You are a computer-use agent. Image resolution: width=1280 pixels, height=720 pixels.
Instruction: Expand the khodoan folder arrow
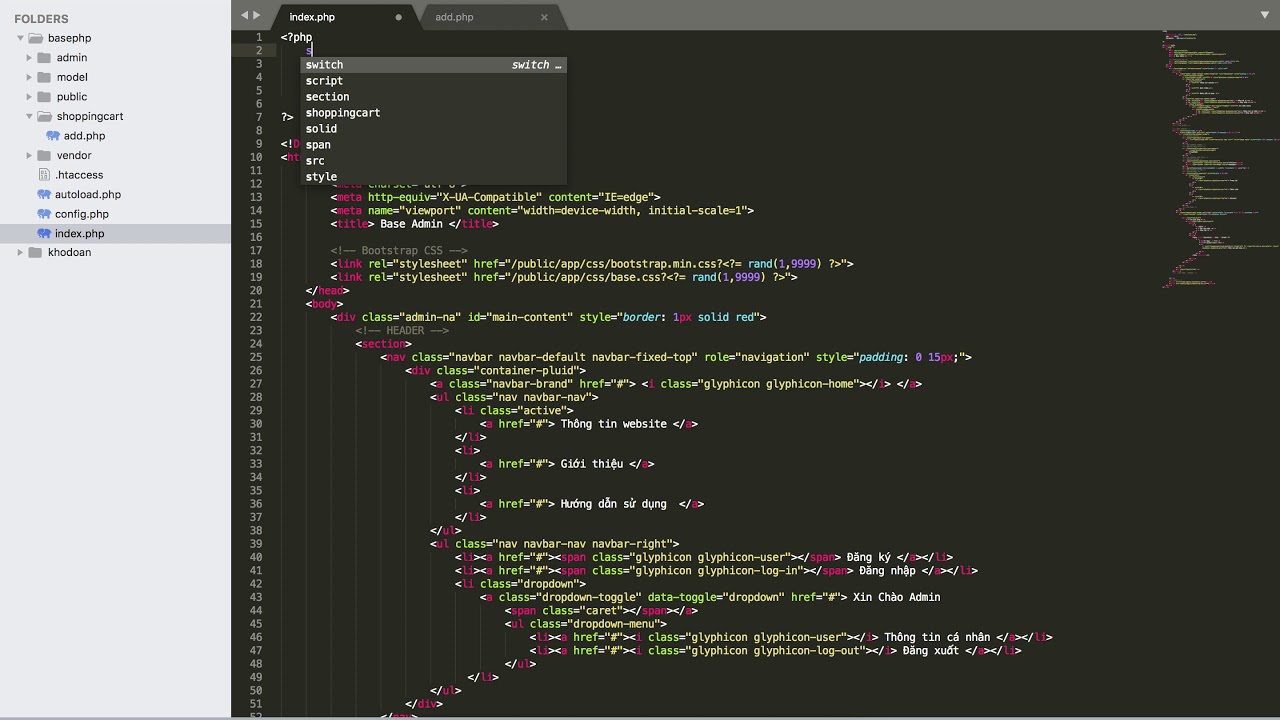[20, 253]
